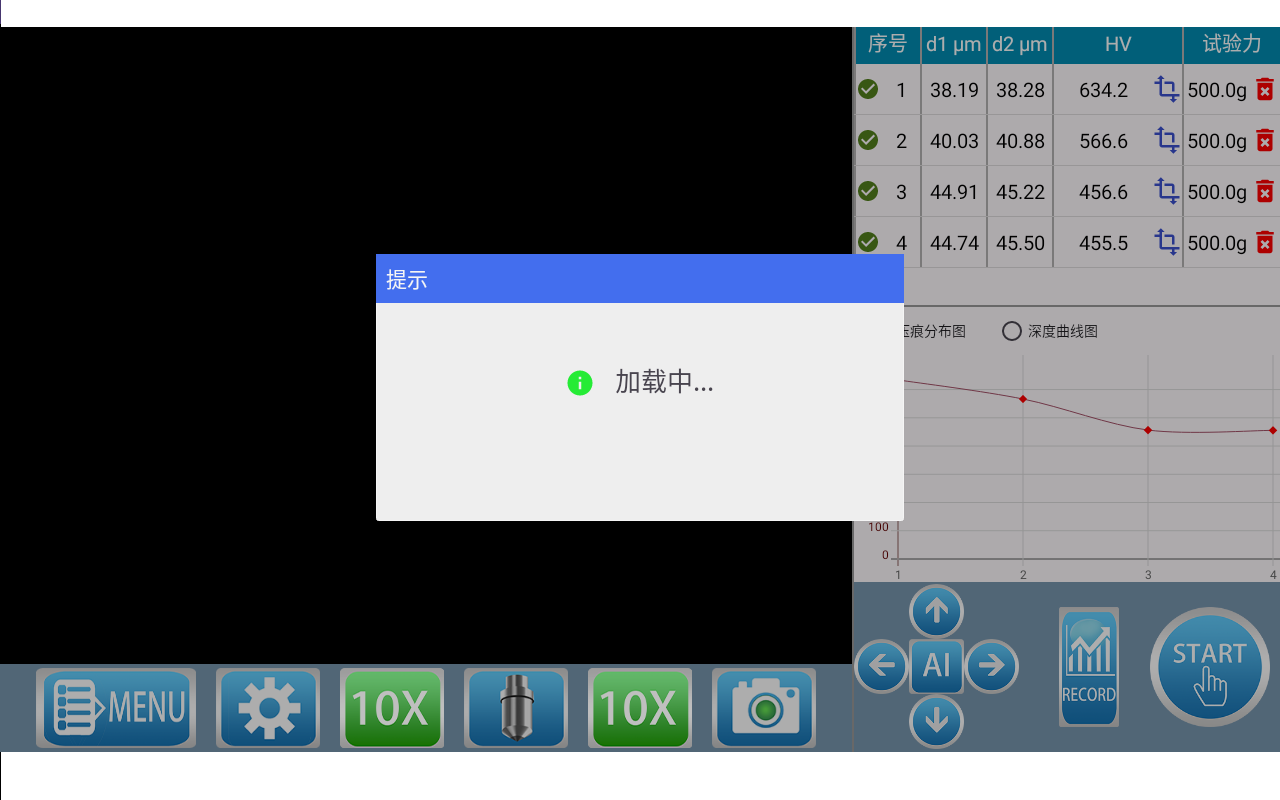Select the d1 value 40.03
The width and height of the screenshot is (1280, 800).
954,141
